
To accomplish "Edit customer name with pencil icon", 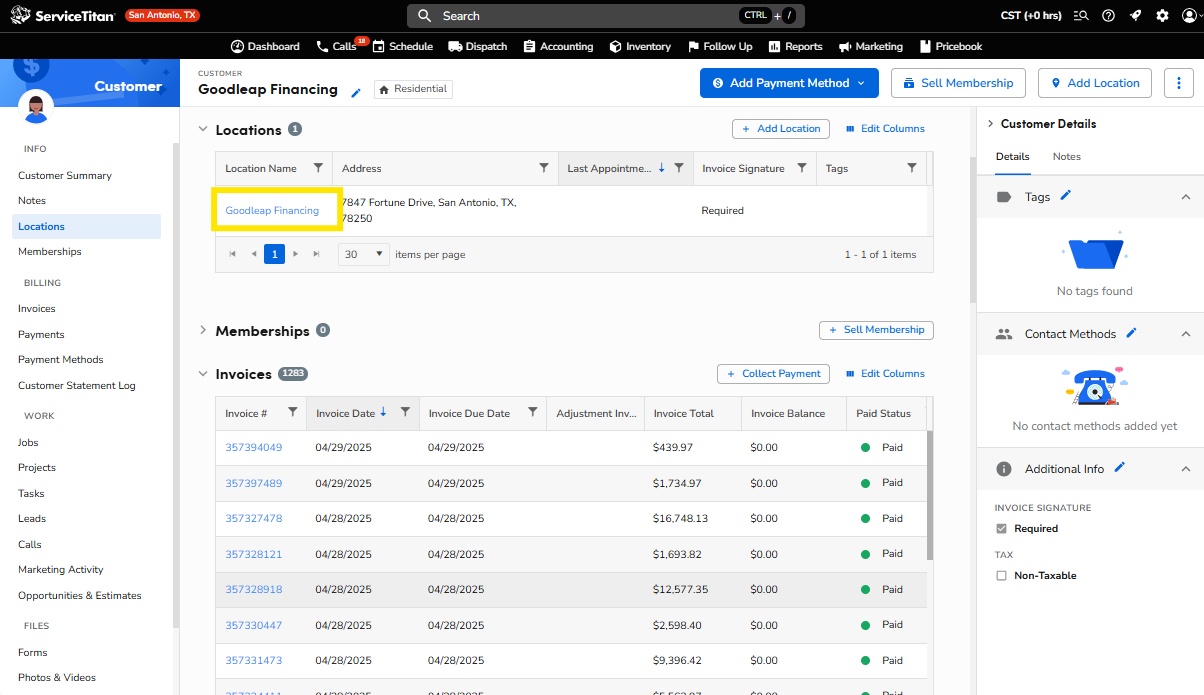I will (356, 92).
